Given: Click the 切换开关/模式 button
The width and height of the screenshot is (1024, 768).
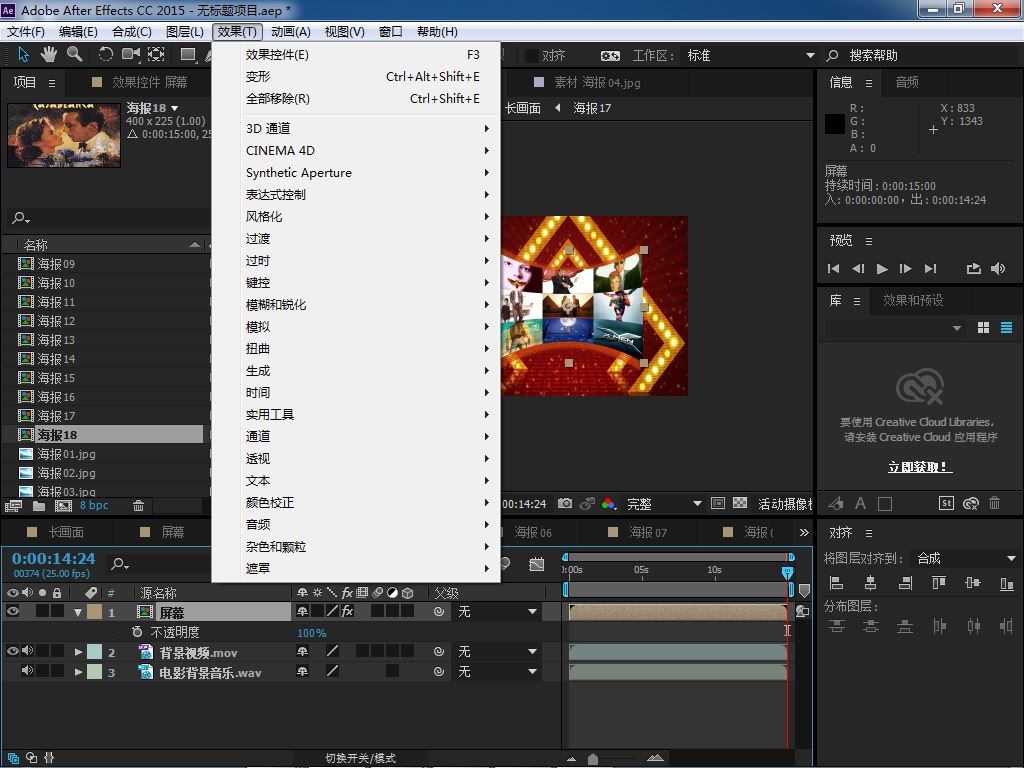Looking at the screenshot, I should (x=360, y=758).
